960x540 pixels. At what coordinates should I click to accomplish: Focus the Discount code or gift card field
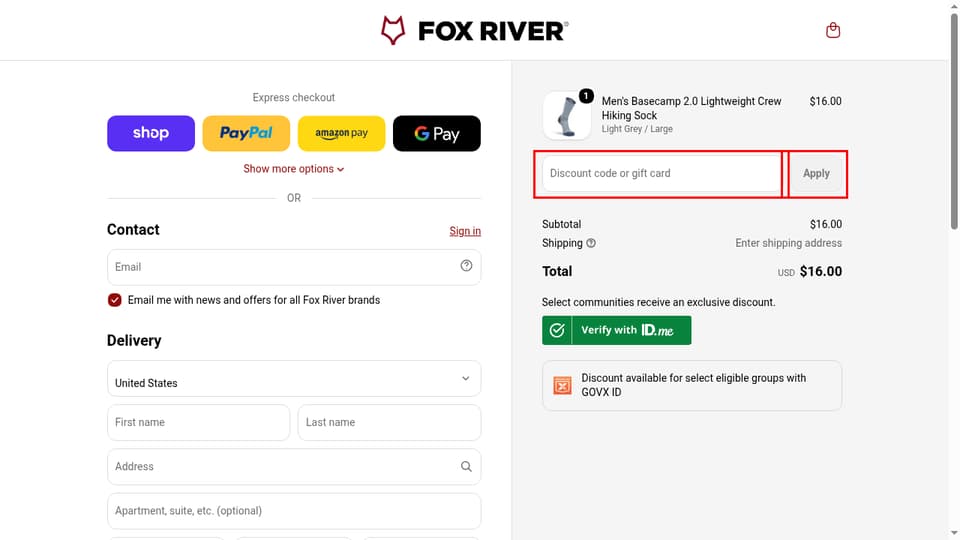pyautogui.click(x=662, y=173)
